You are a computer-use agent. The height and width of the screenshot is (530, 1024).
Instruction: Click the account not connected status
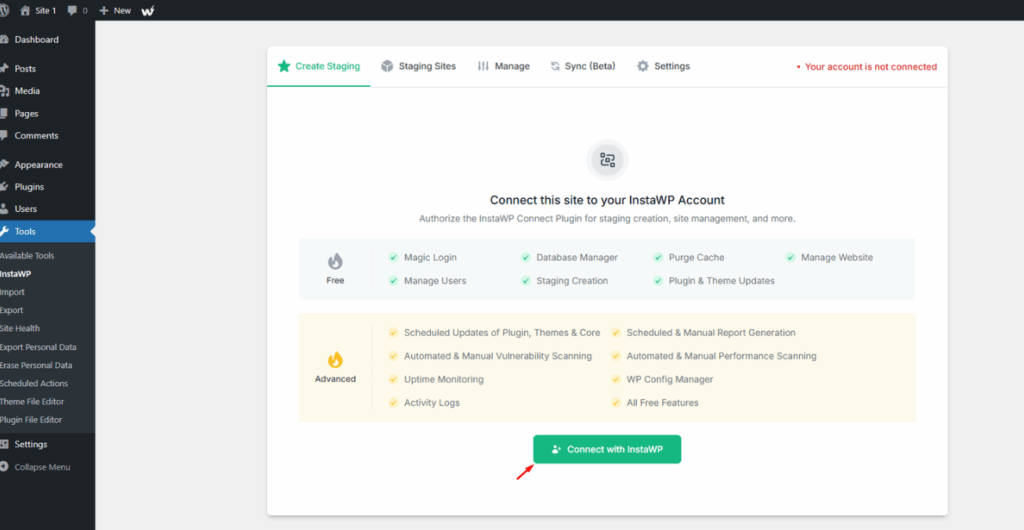867,67
